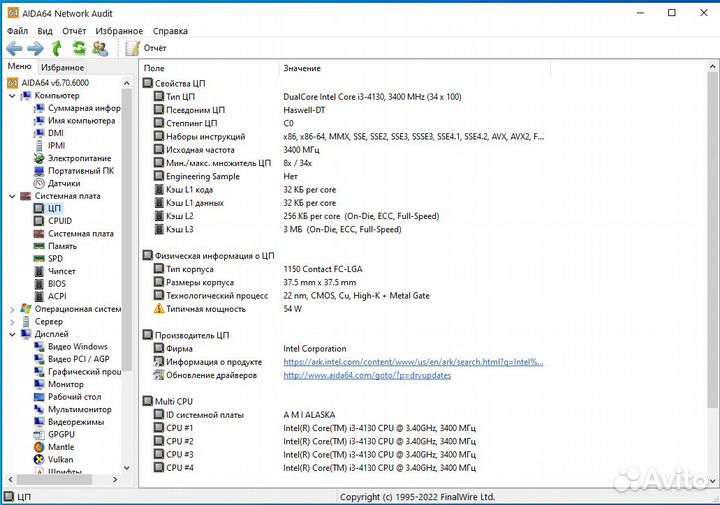The width and height of the screenshot is (720, 505).
Task: Open the Память tree item
Action: coord(55,246)
